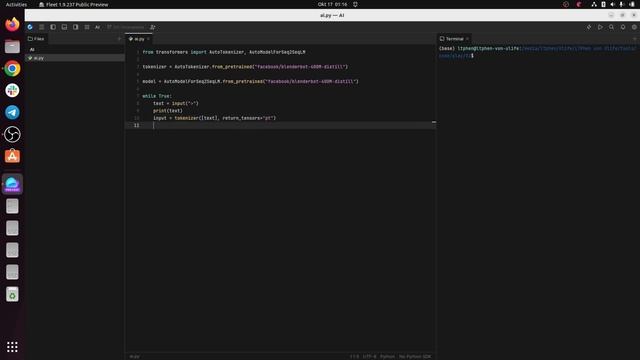
Task: Click the network tray icon
Action: coord(594,4)
